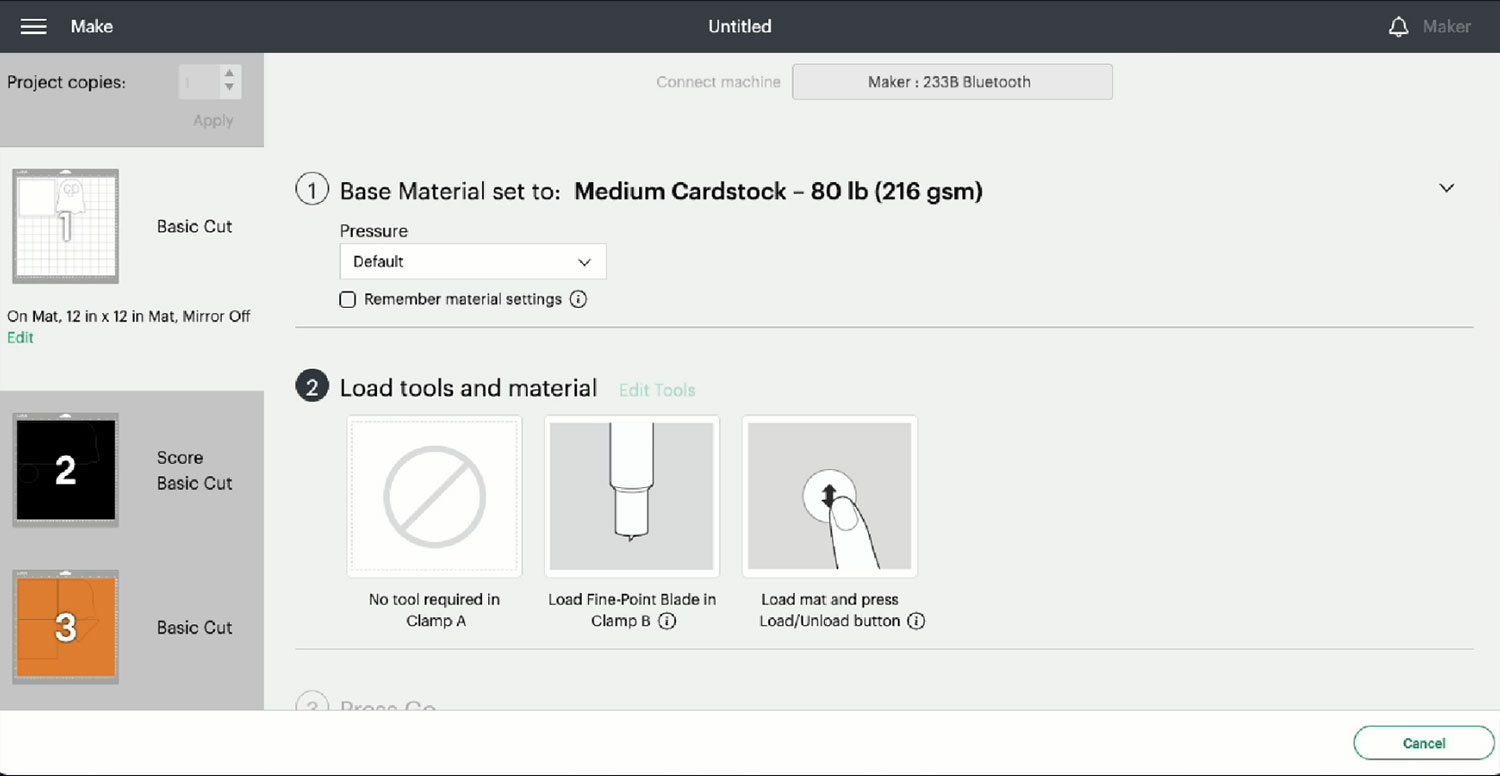The height and width of the screenshot is (776, 1500).
Task: Click the no tool required Clamp A image
Action: (434, 496)
